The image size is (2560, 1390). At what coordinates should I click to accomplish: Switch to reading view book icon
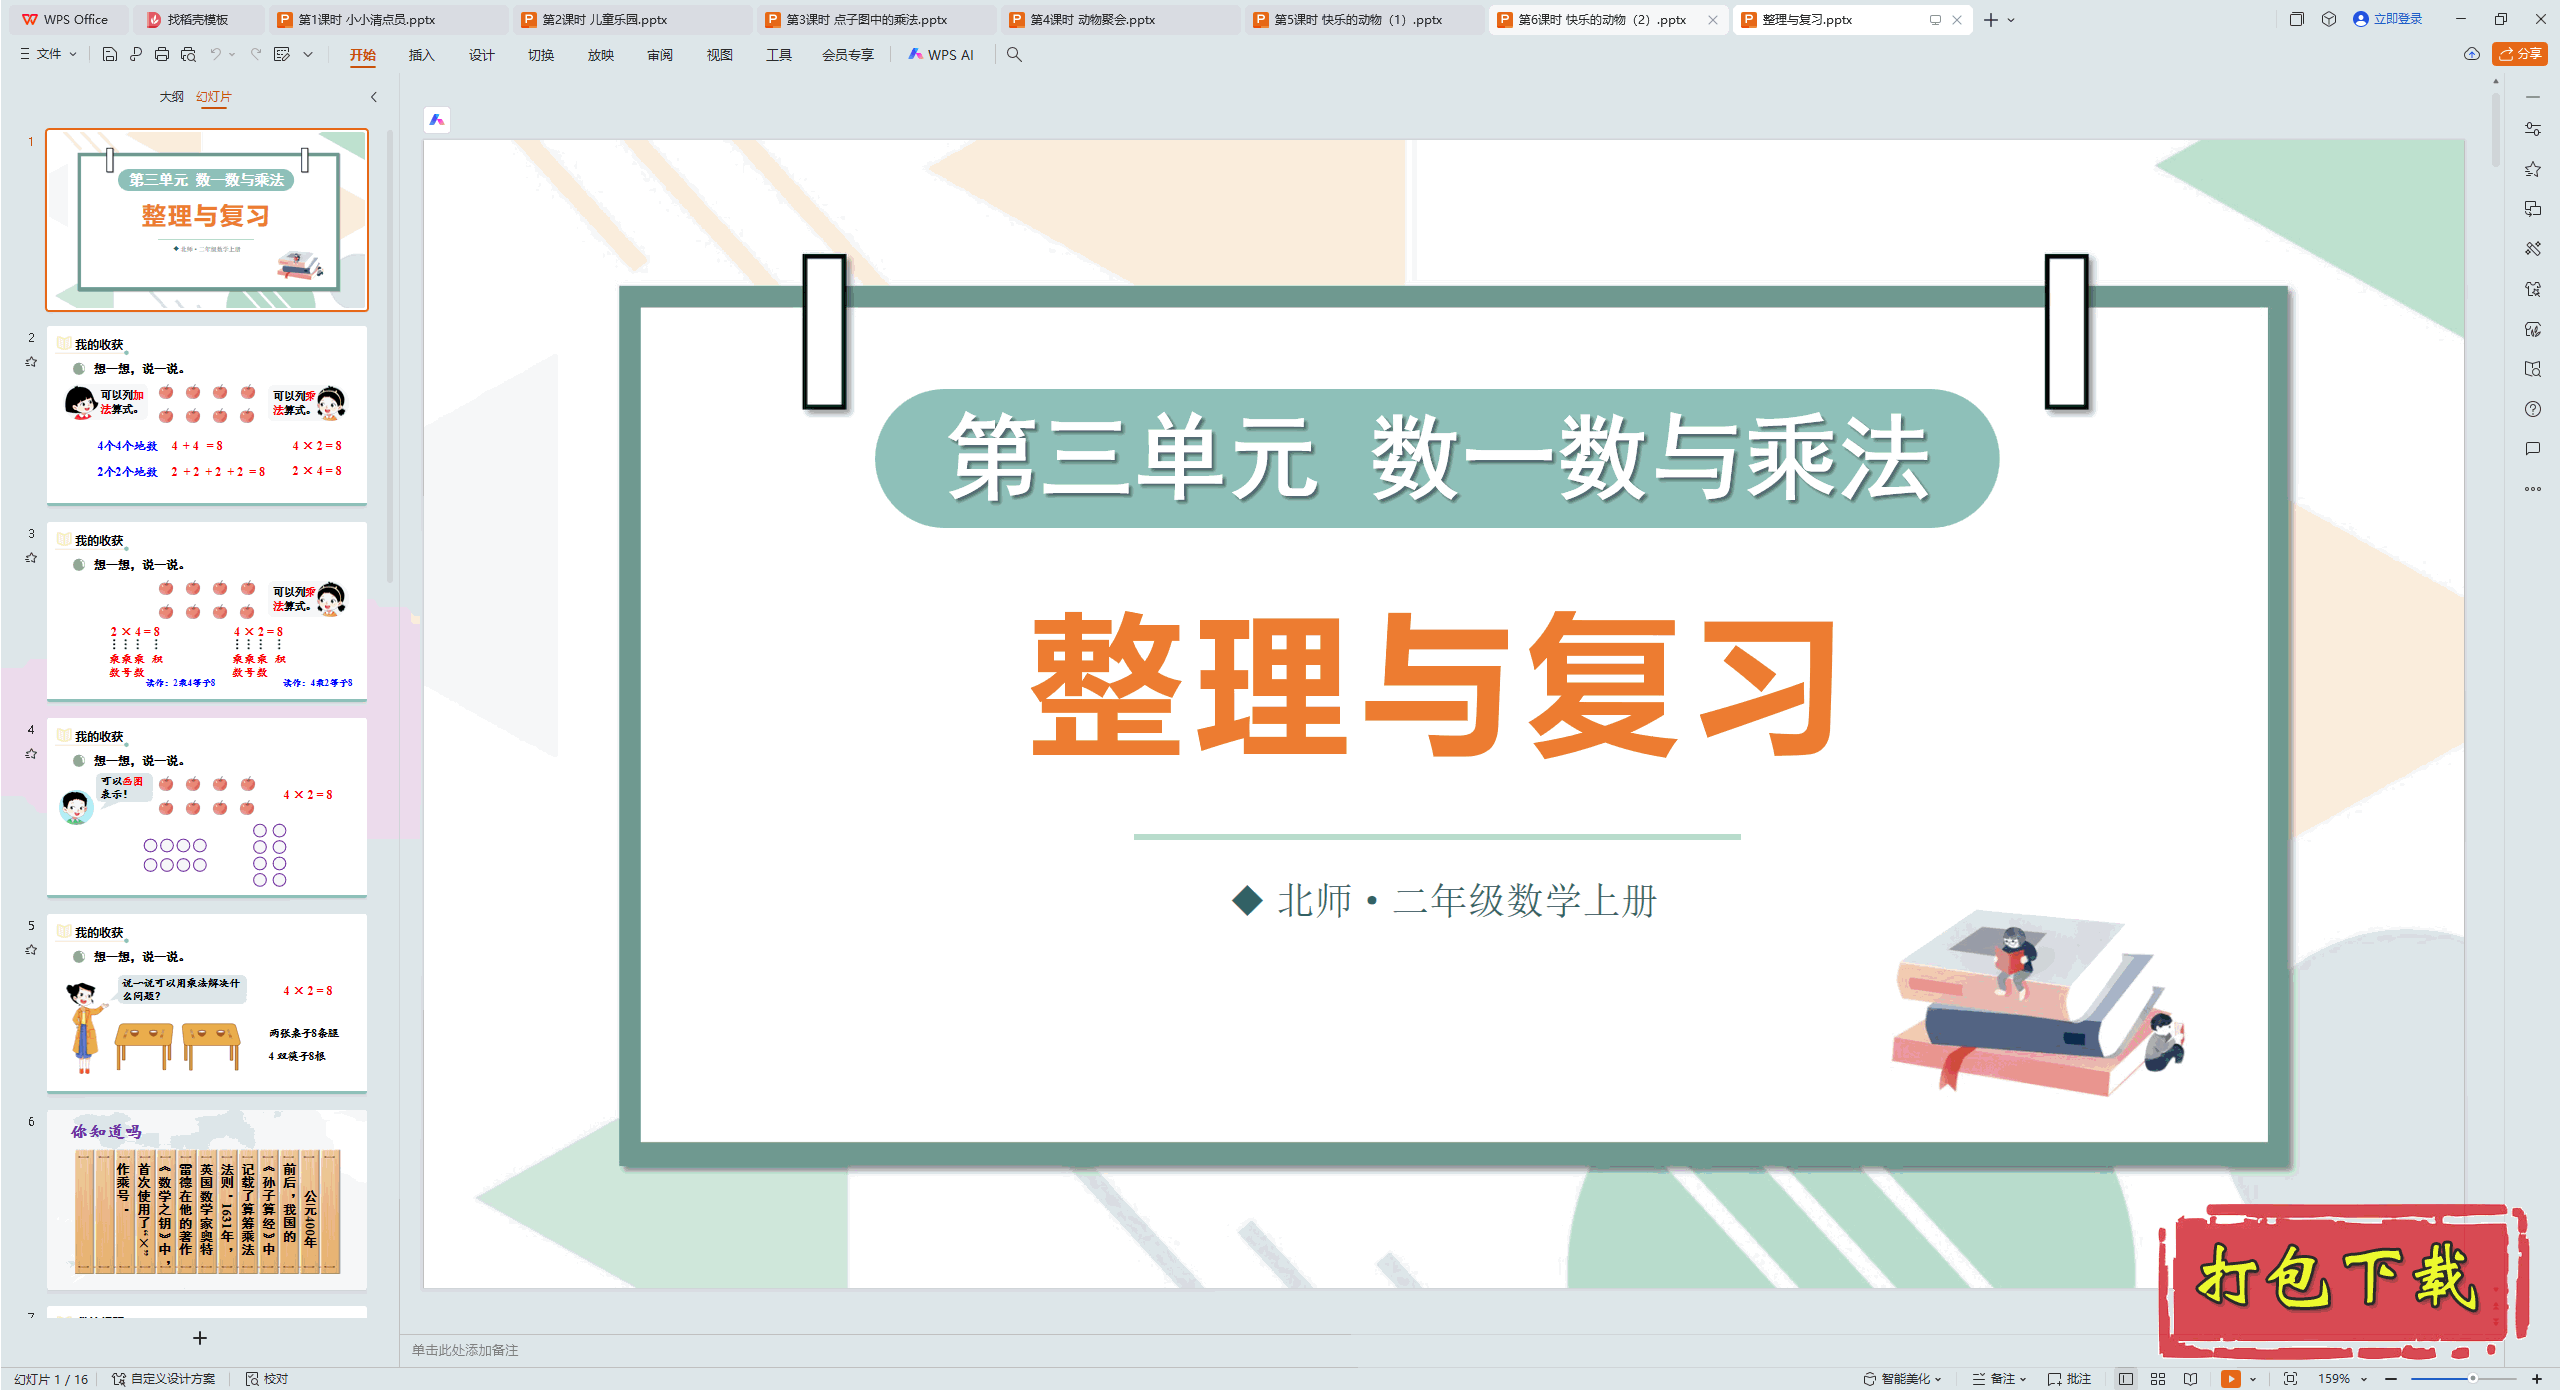coord(2190,1378)
